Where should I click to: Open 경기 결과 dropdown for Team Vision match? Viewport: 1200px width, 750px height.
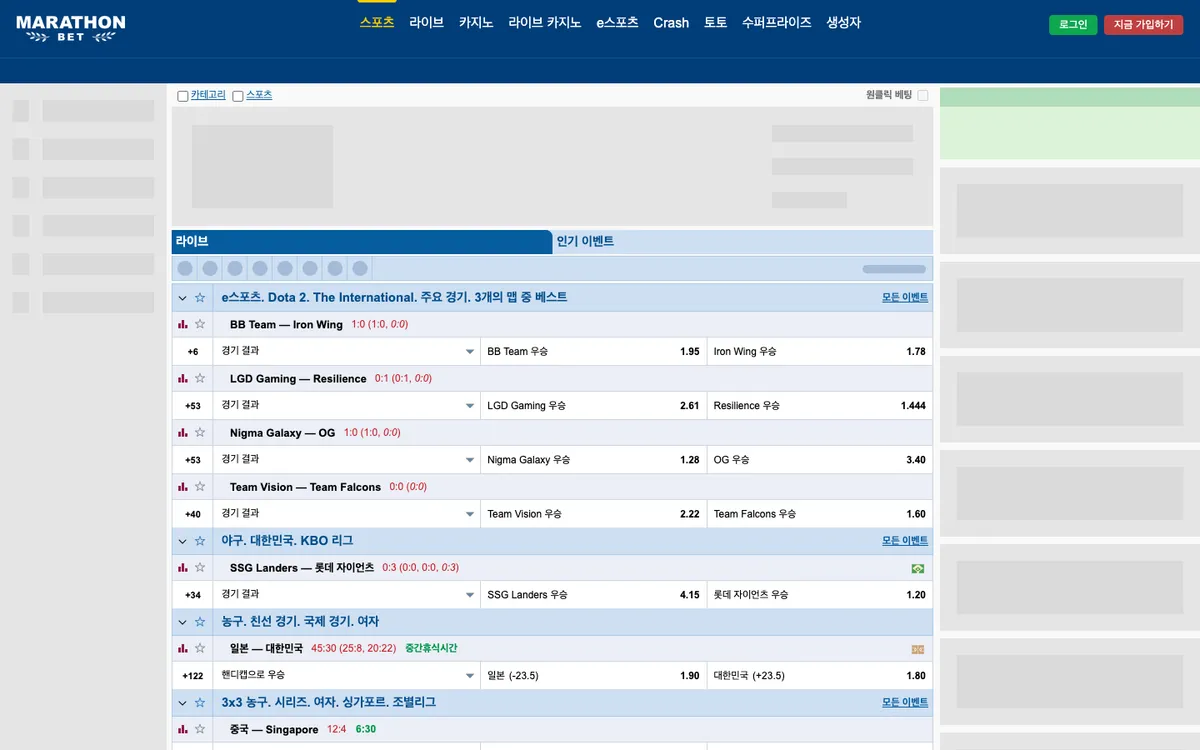(x=347, y=513)
